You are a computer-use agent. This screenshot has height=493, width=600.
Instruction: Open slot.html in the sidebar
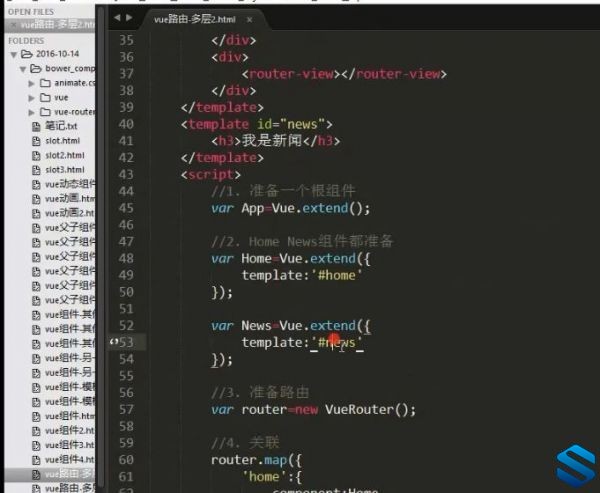coord(62,141)
